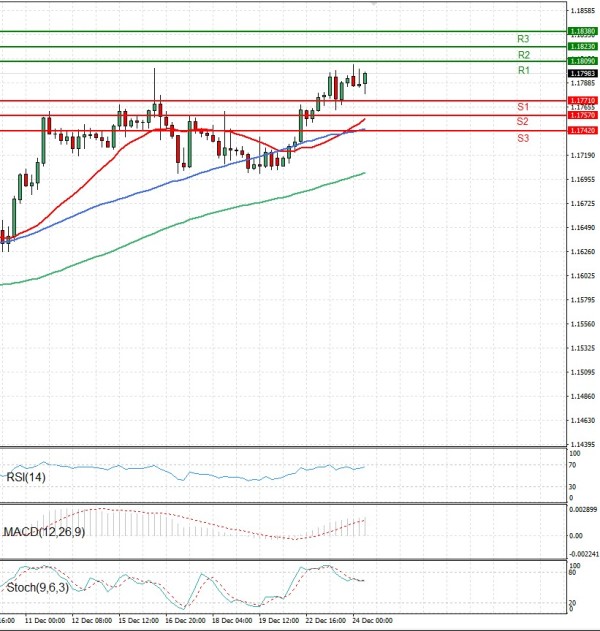
Task: Click the 1.17710 red price tag
Action: coord(582,100)
